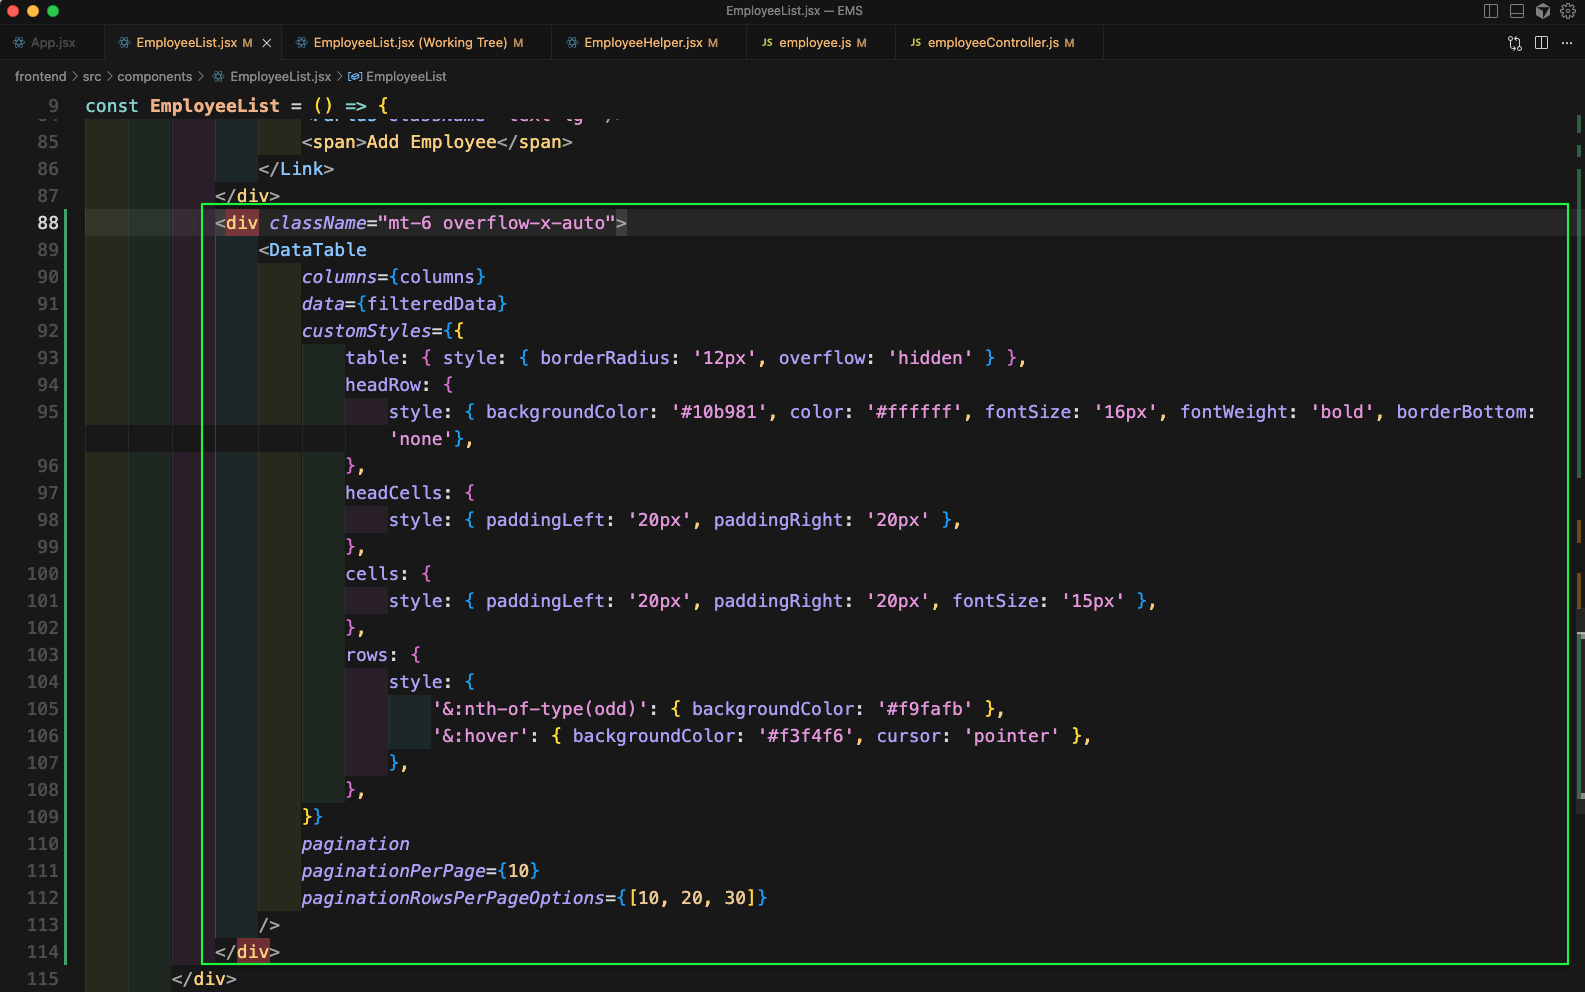This screenshot has width=1585, height=992.
Task: Click the '#f3f4f6' hover color value
Action: (x=806, y=736)
